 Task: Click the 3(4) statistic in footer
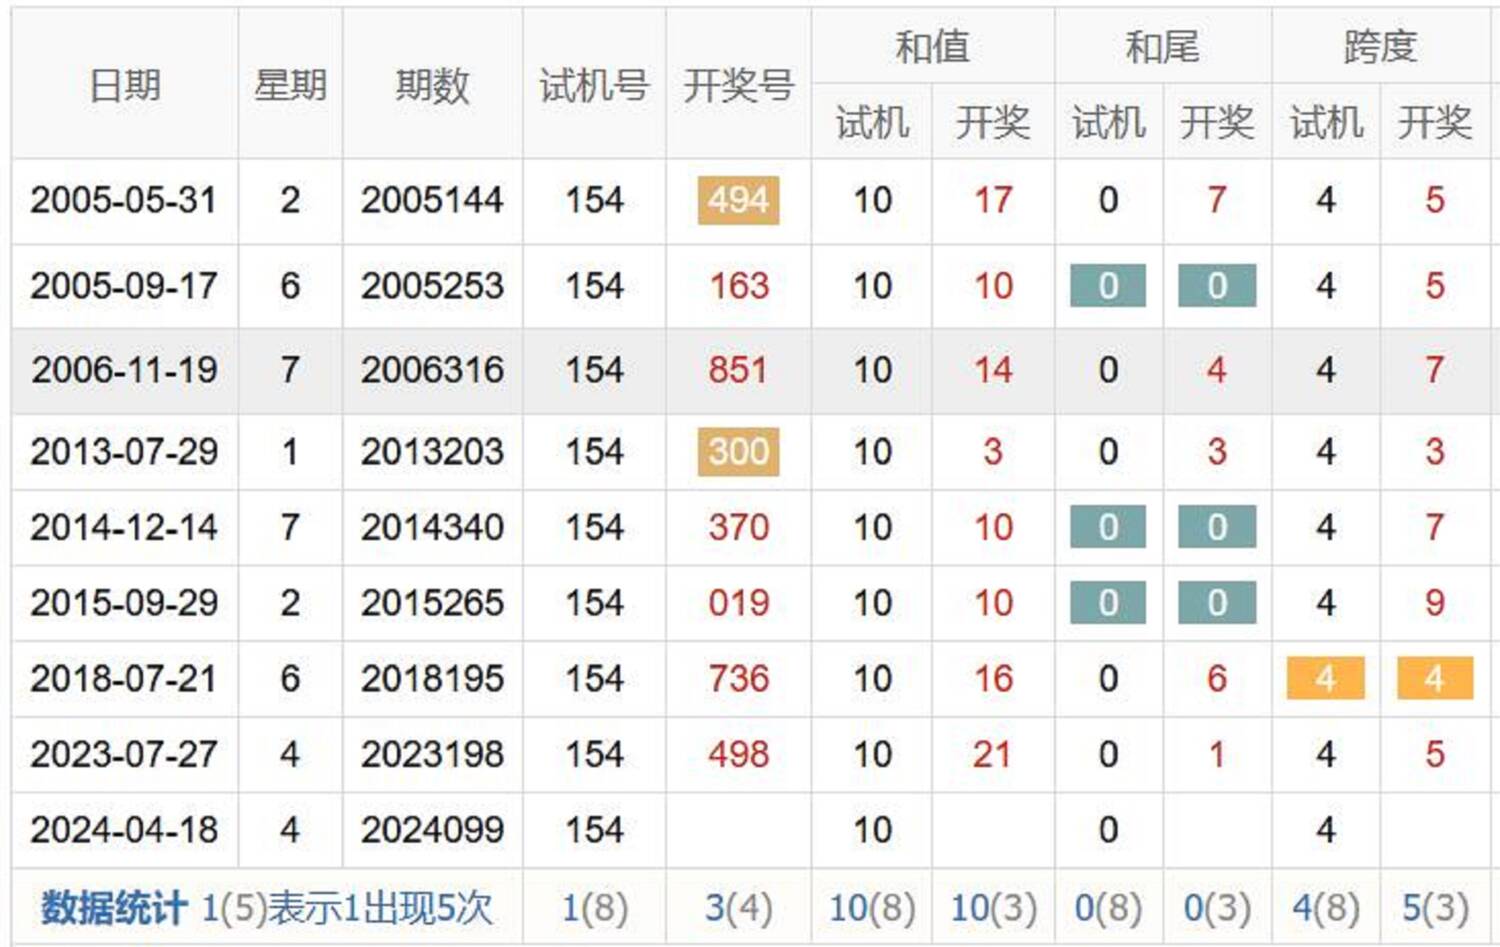738,908
